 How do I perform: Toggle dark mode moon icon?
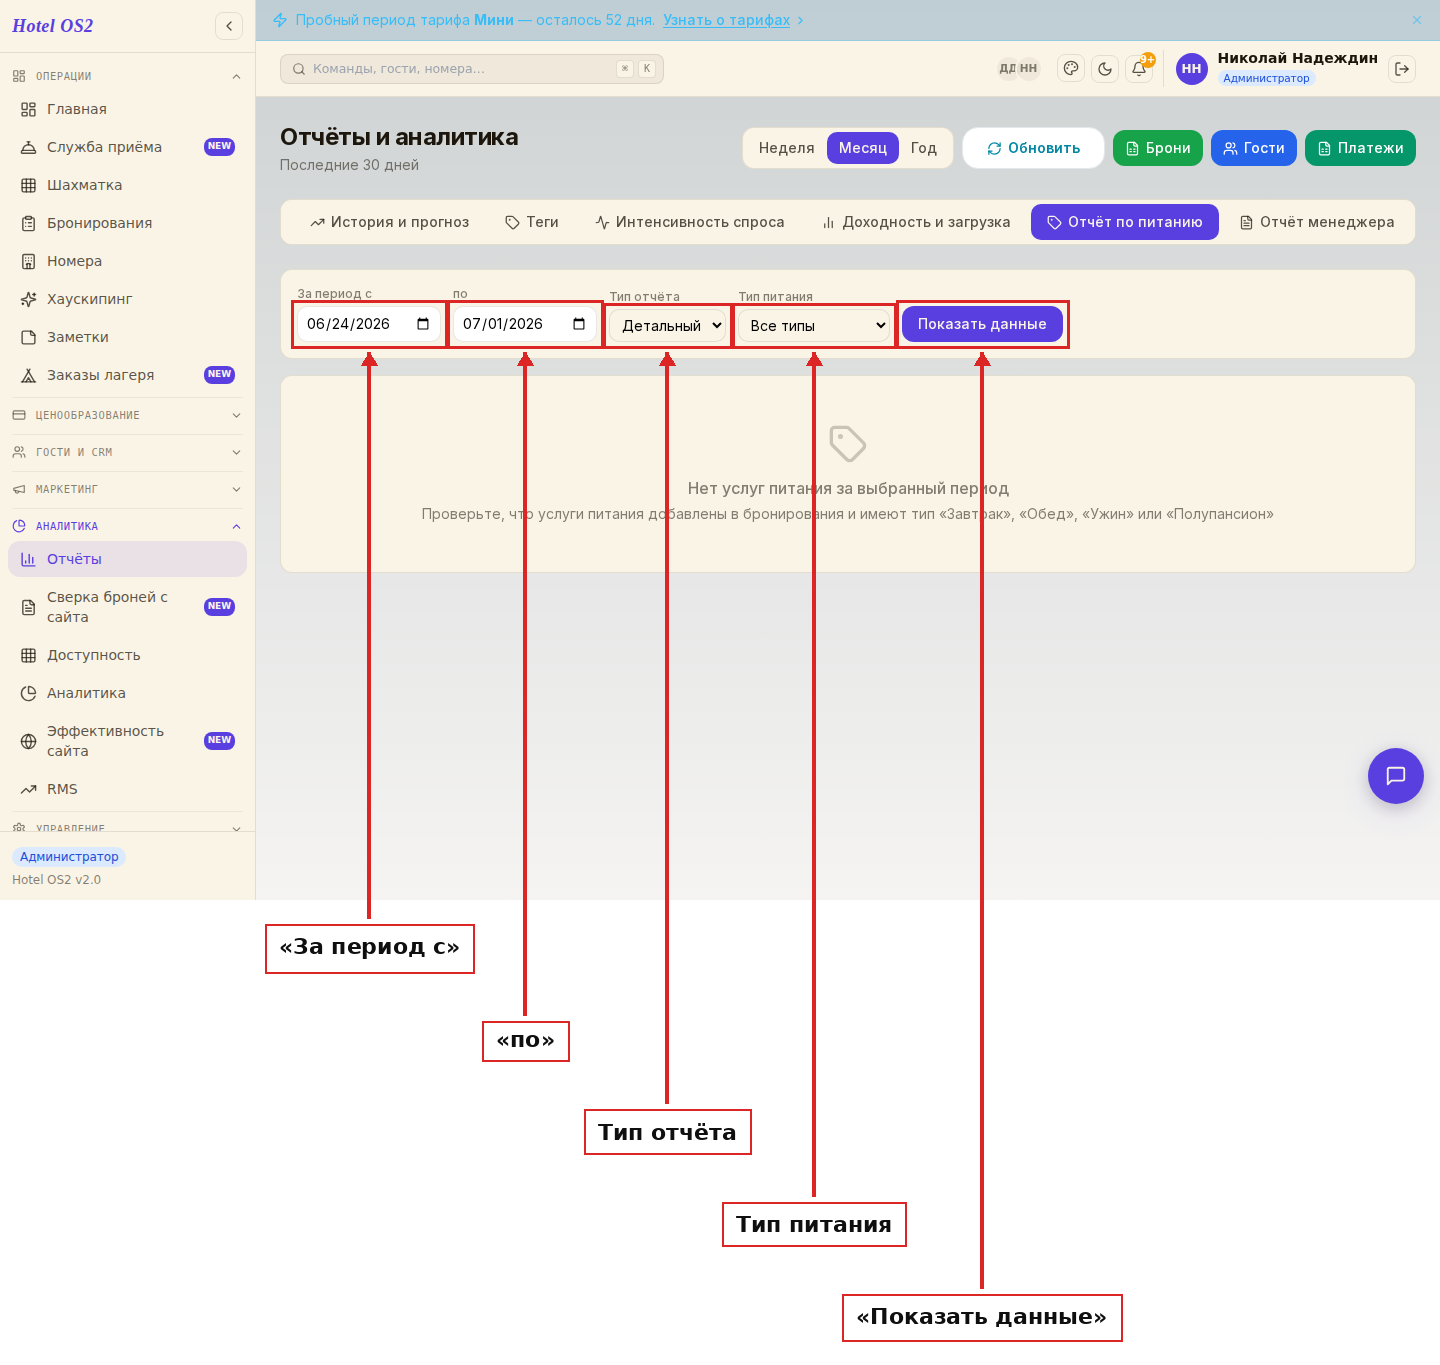click(1105, 69)
